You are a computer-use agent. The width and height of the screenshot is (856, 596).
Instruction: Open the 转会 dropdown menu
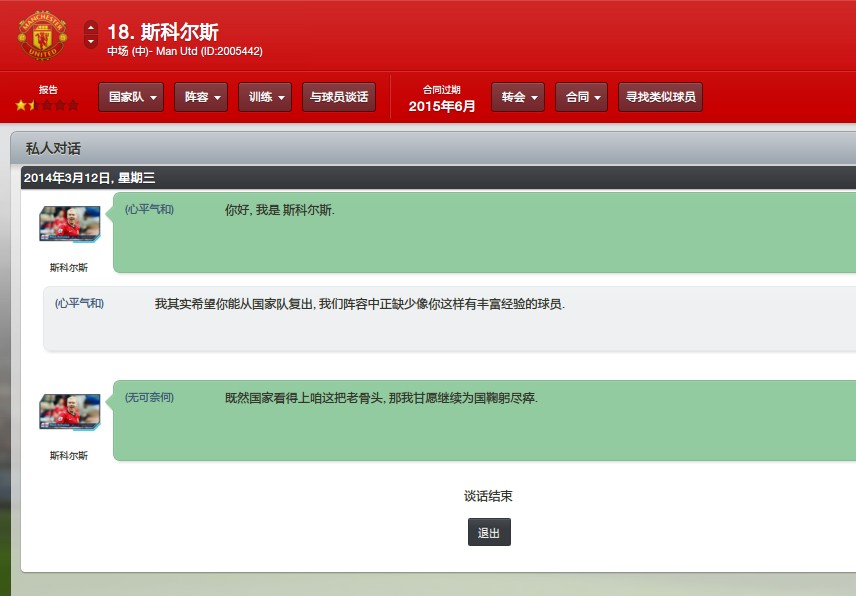518,97
